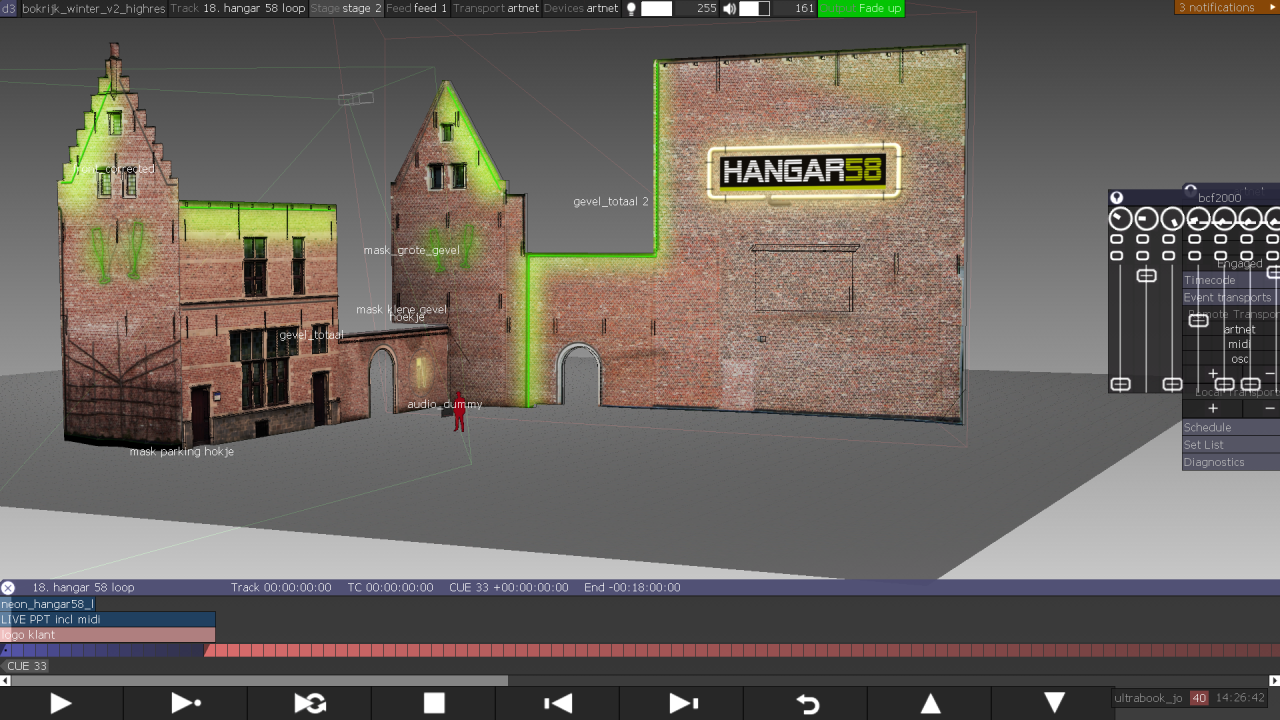Viewport: 1280px width, 720px height.
Task: Click the volume speaker icon
Action: pos(729,8)
